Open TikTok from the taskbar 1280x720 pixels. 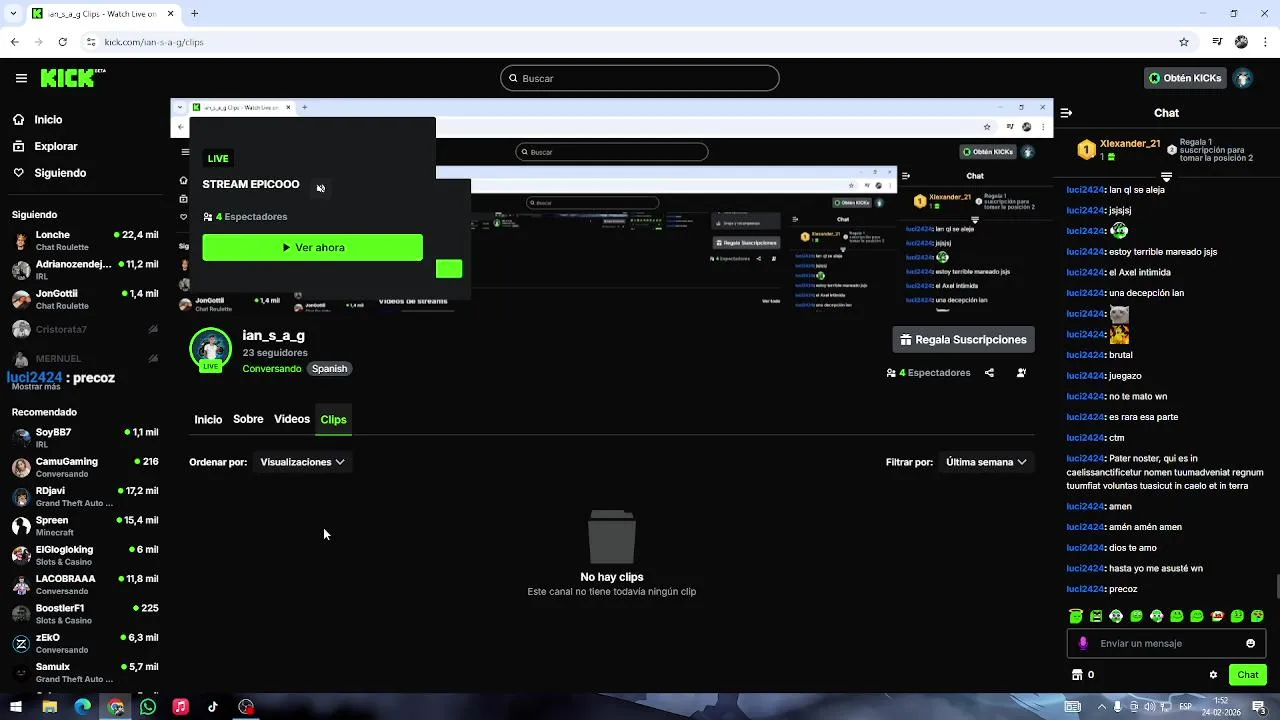click(x=213, y=707)
